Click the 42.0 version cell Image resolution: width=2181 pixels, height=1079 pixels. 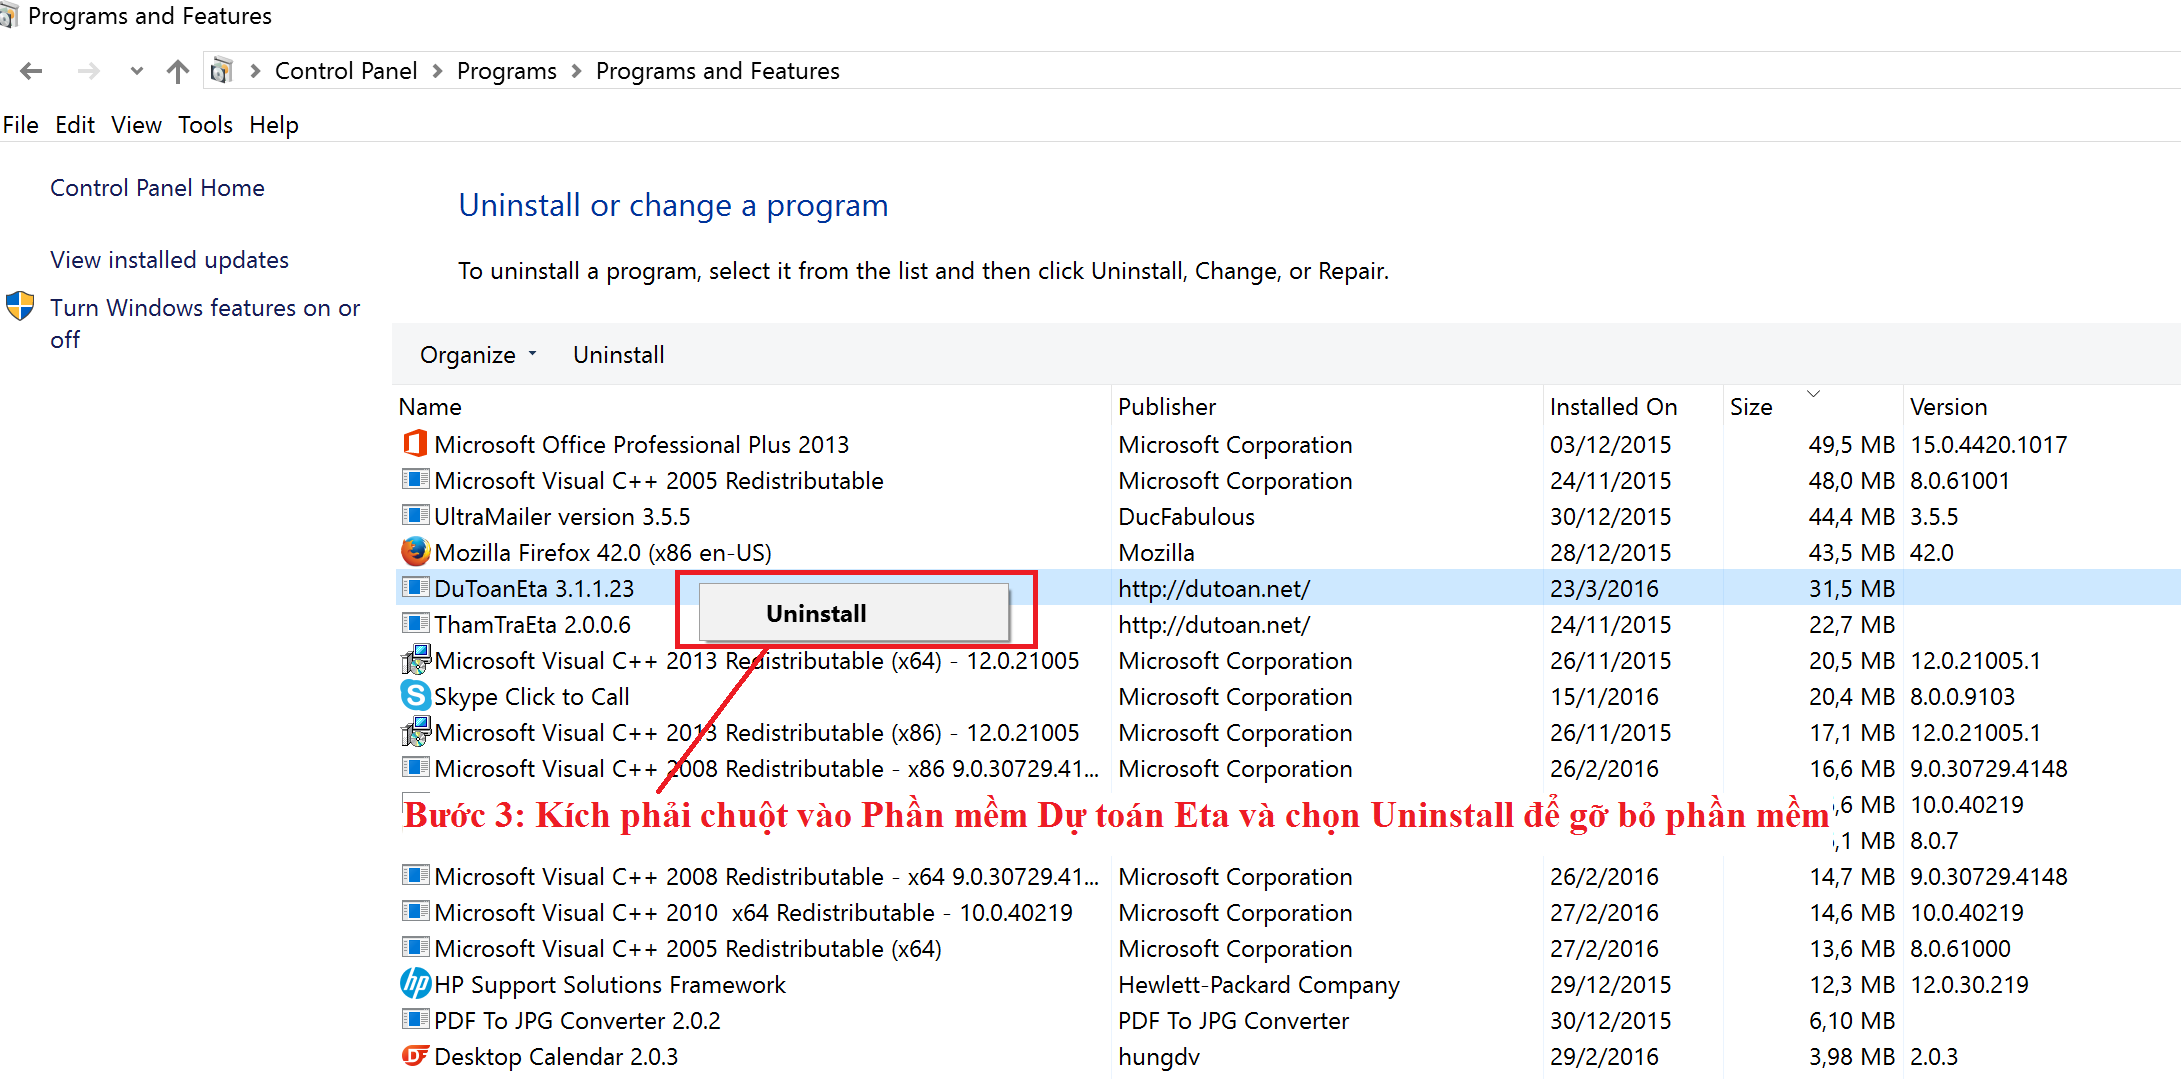click(1931, 553)
